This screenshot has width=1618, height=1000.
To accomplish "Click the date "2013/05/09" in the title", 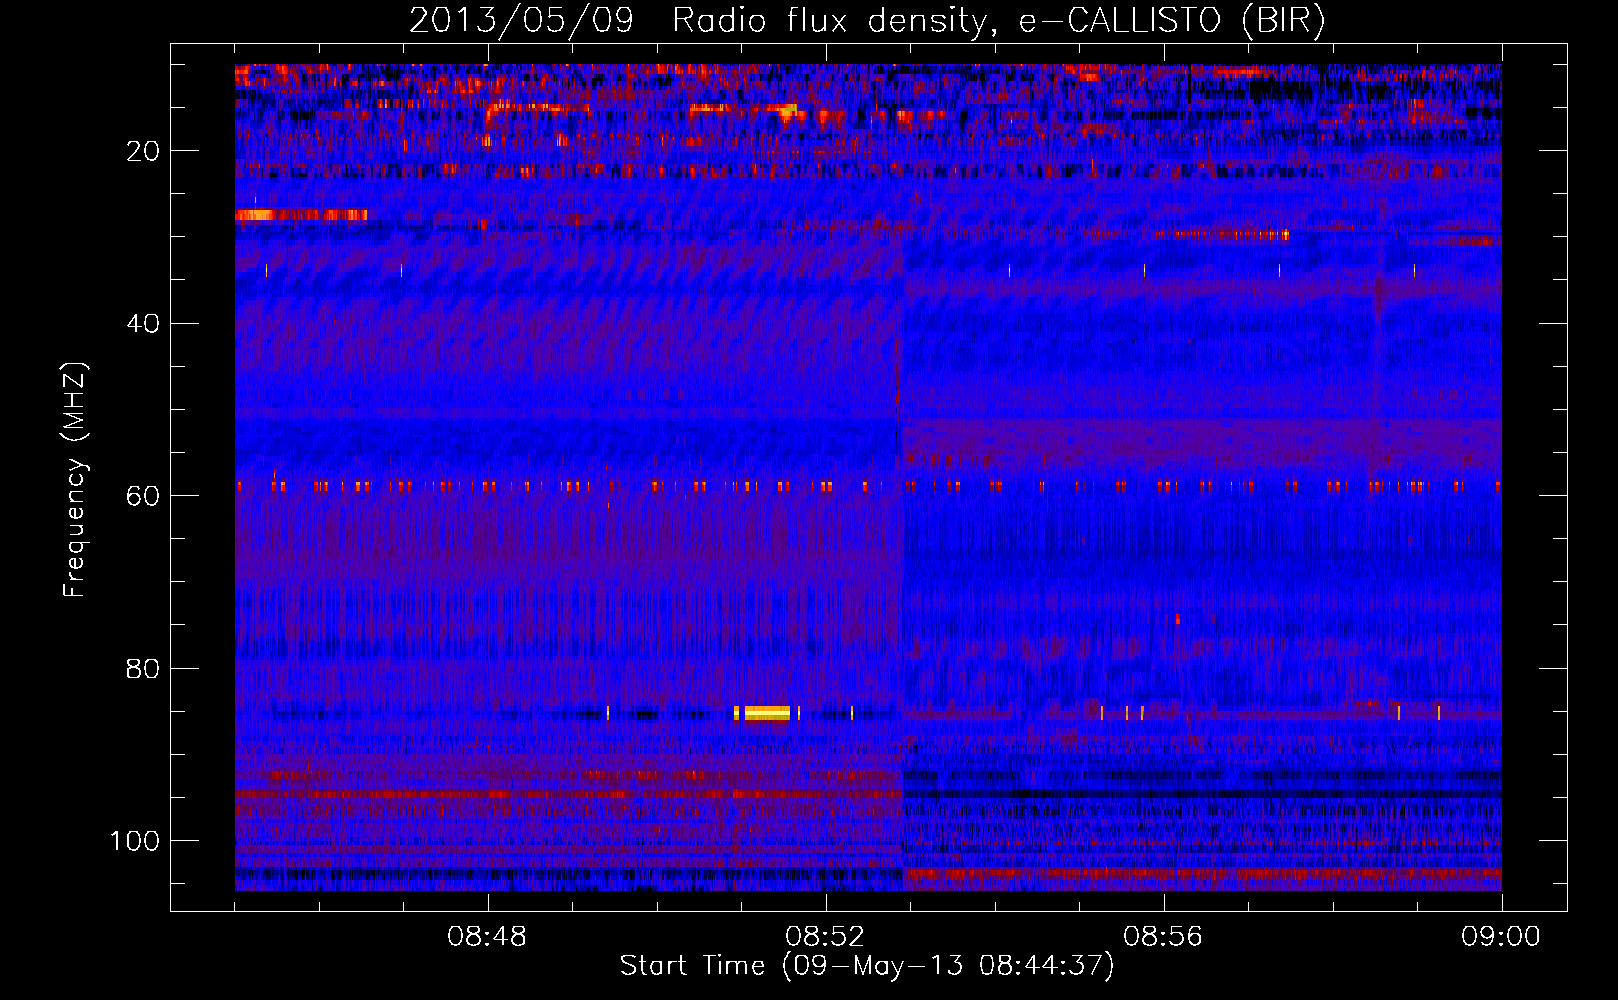I will (x=521, y=20).
